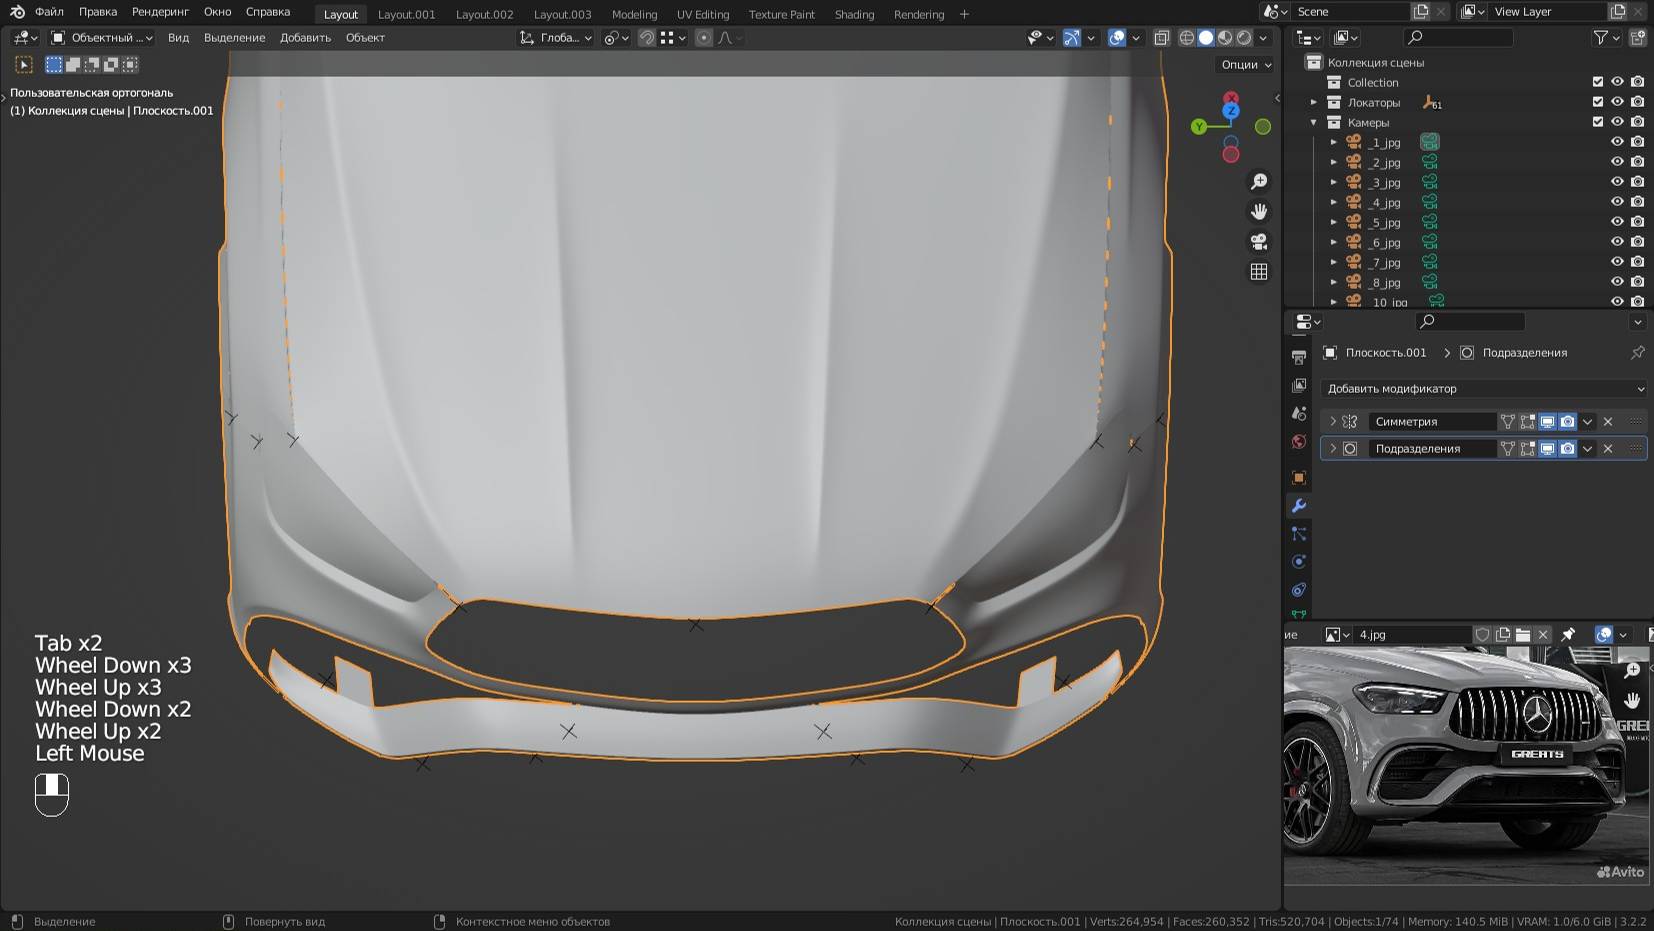Toggle proportional editing icon
1654x931 pixels.
(x=704, y=38)
